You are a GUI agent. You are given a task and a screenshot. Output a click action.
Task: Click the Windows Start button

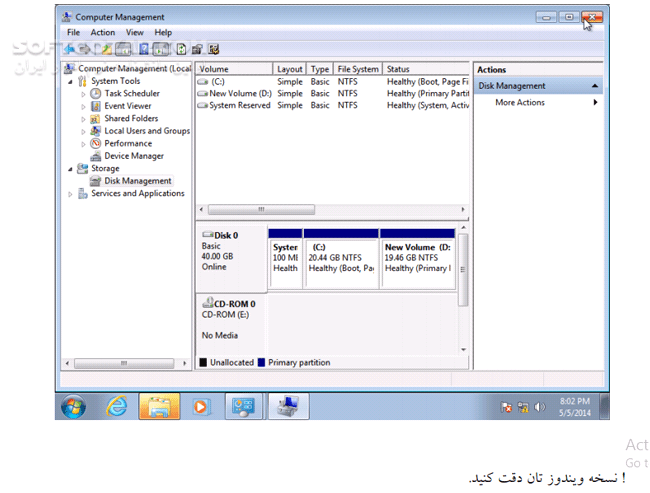click(73, 406)
